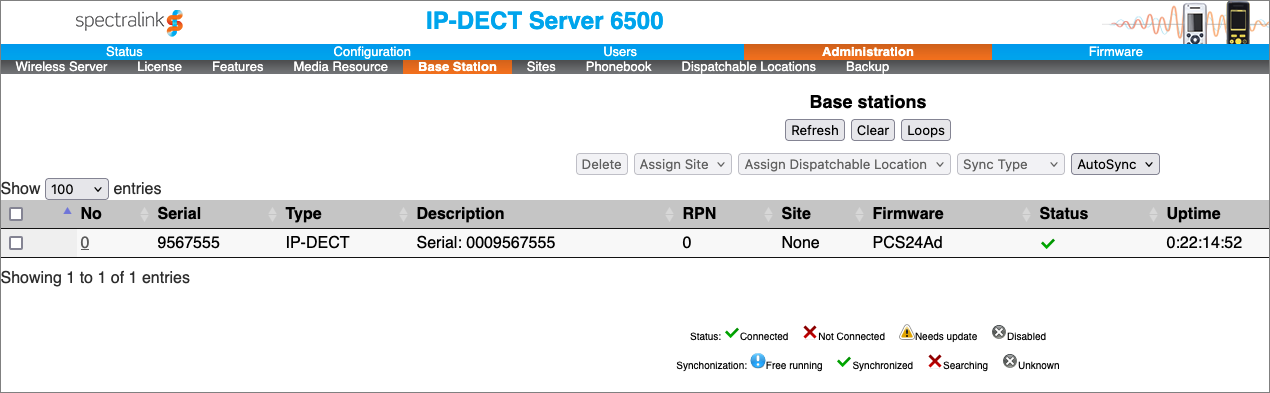Open the Media Resource submenu tab
Screen dimensions: 1270x393
(340, 67)
